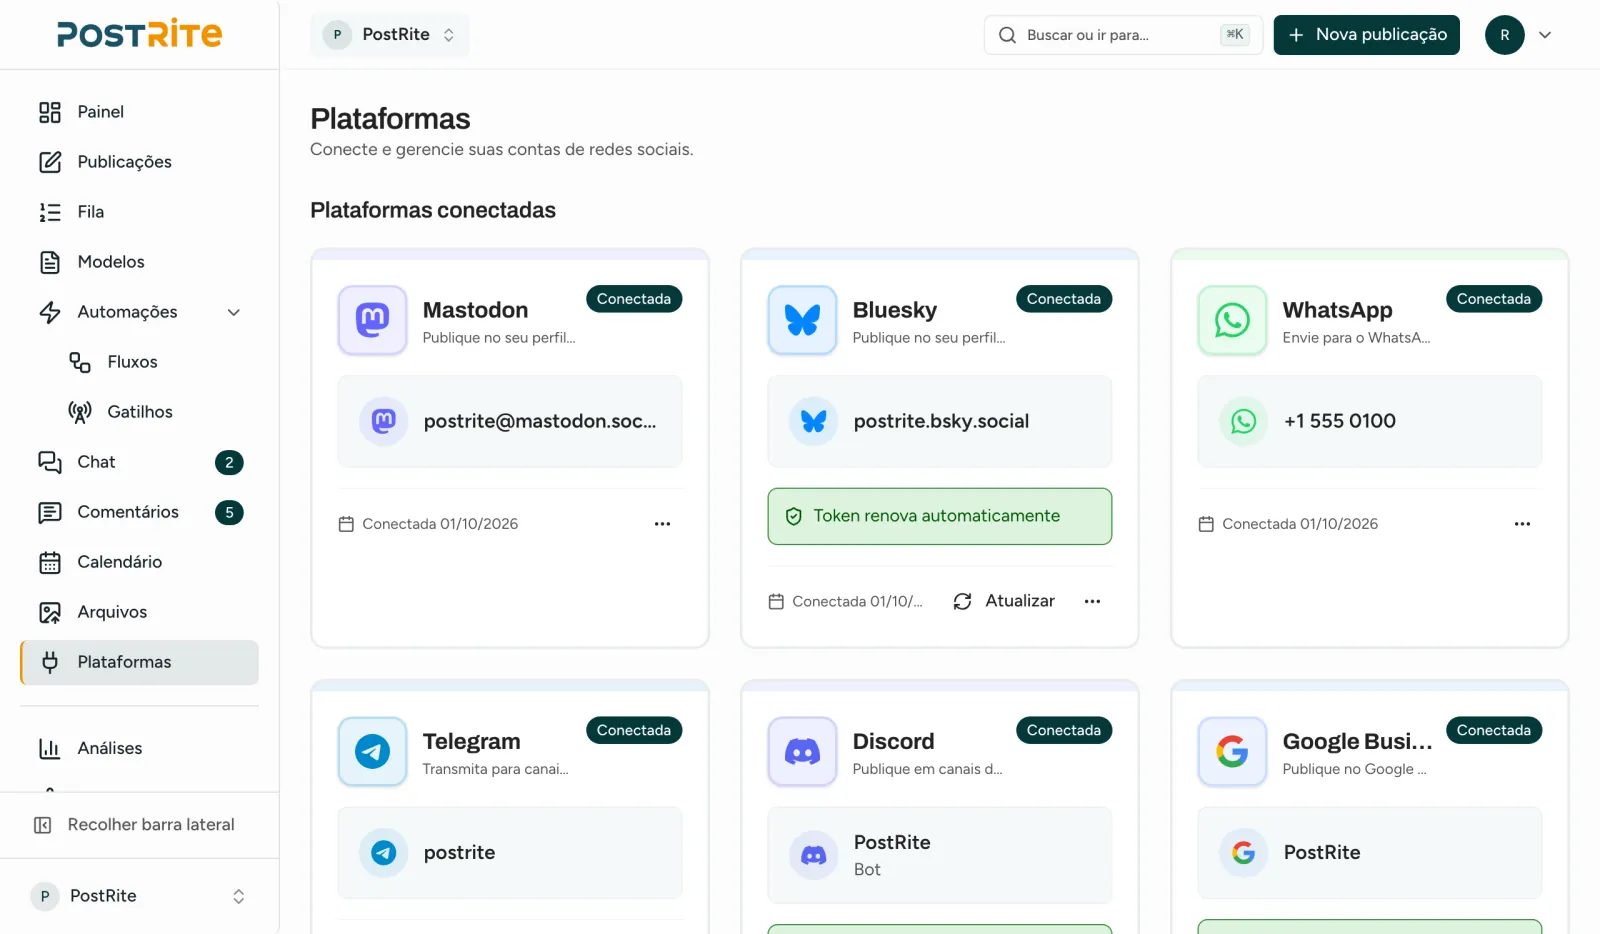The image size is (1600, 934).
Task: Click the WhatsApp platform logo
Action: (x=1232, y=320)
